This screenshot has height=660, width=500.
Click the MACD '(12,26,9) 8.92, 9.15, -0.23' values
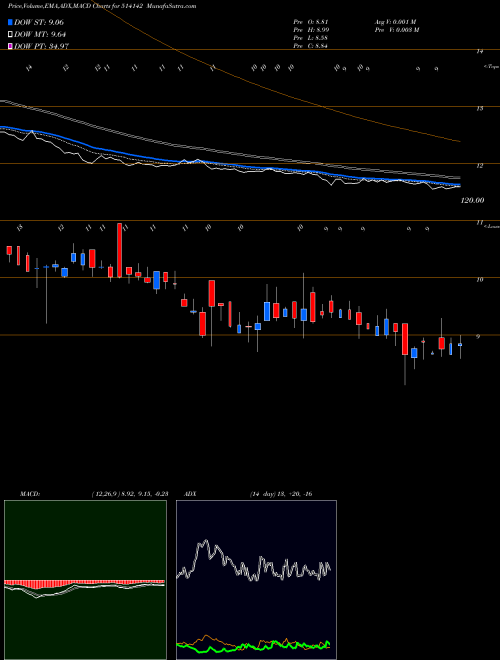point(129,494)
